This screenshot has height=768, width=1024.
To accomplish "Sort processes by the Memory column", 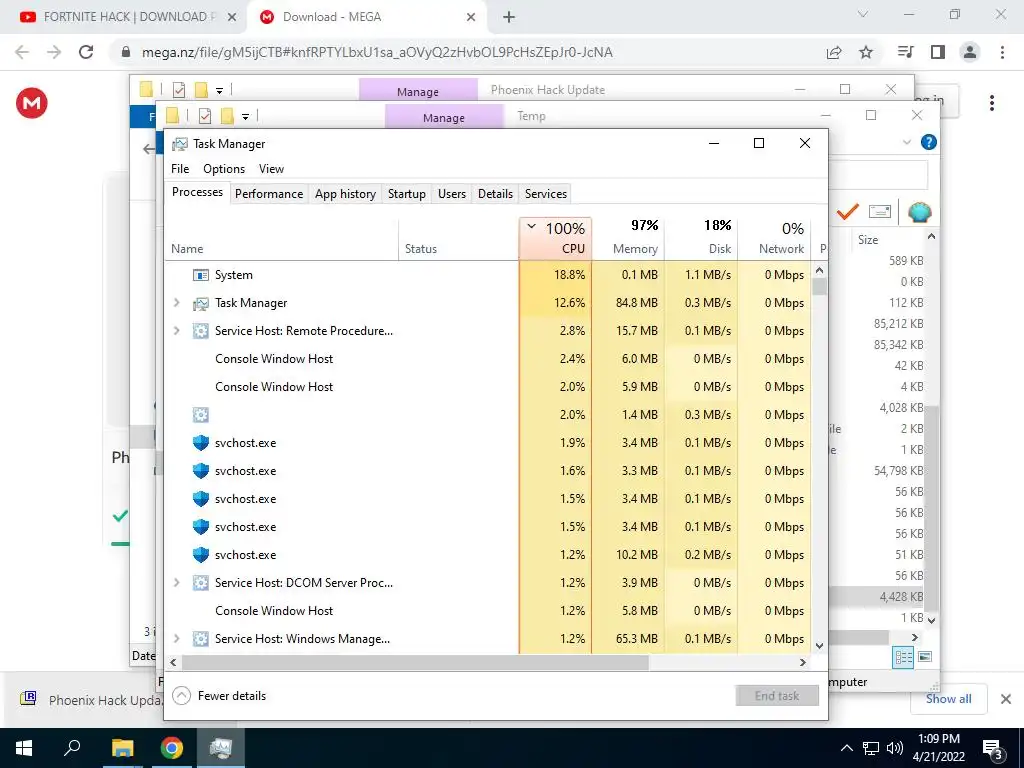I will 628,238.
